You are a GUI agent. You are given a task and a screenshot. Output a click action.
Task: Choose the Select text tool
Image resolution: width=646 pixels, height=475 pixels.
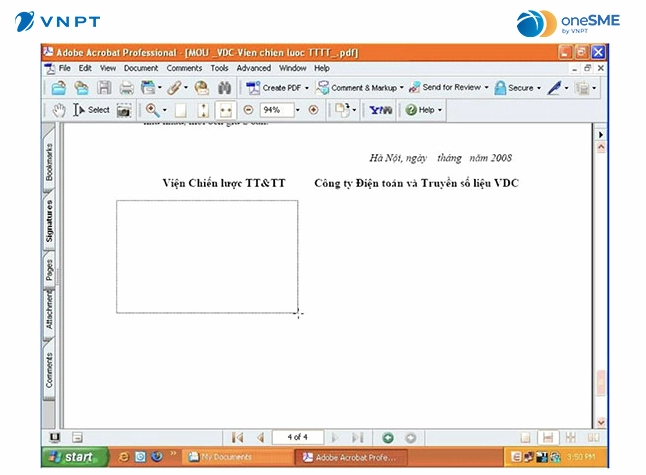coord(91,110)
